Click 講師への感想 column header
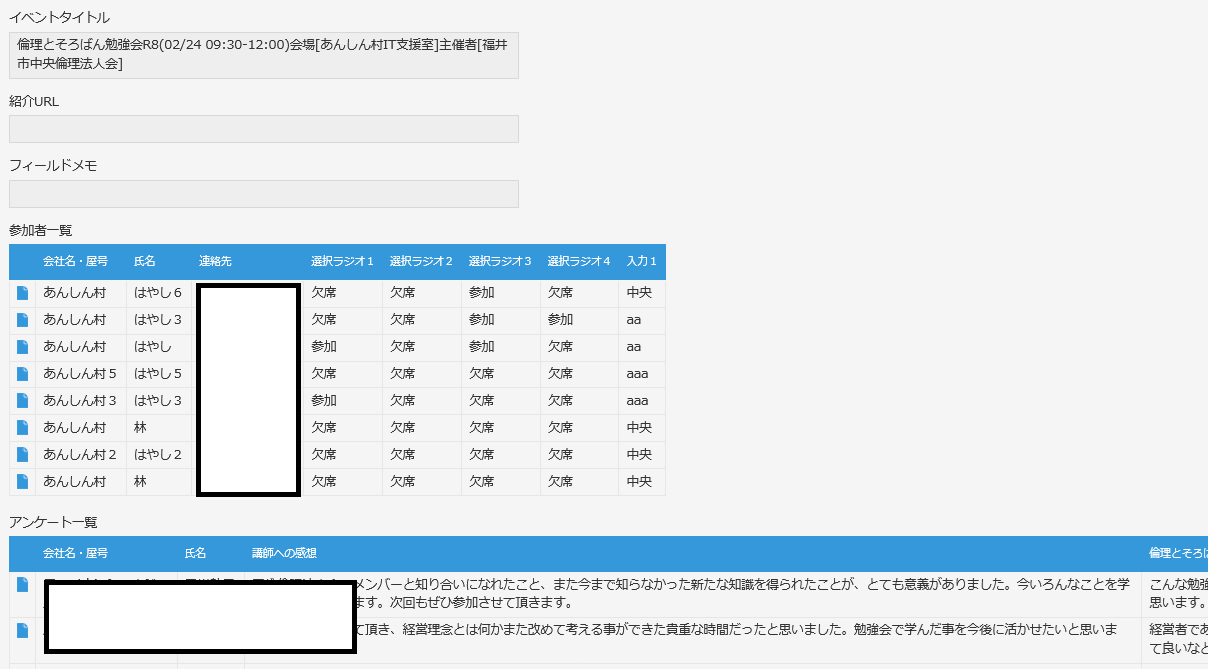This screenshot has height=669, width=1208. point(285,553)
